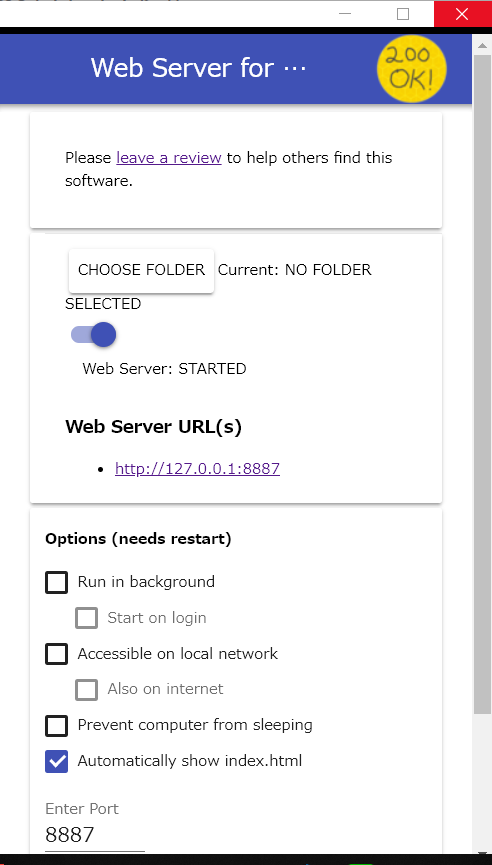Viewport: 492px width, 865px height.
Task: Open the http://127.0.0.1:8887 server URL
Action: 197,469
